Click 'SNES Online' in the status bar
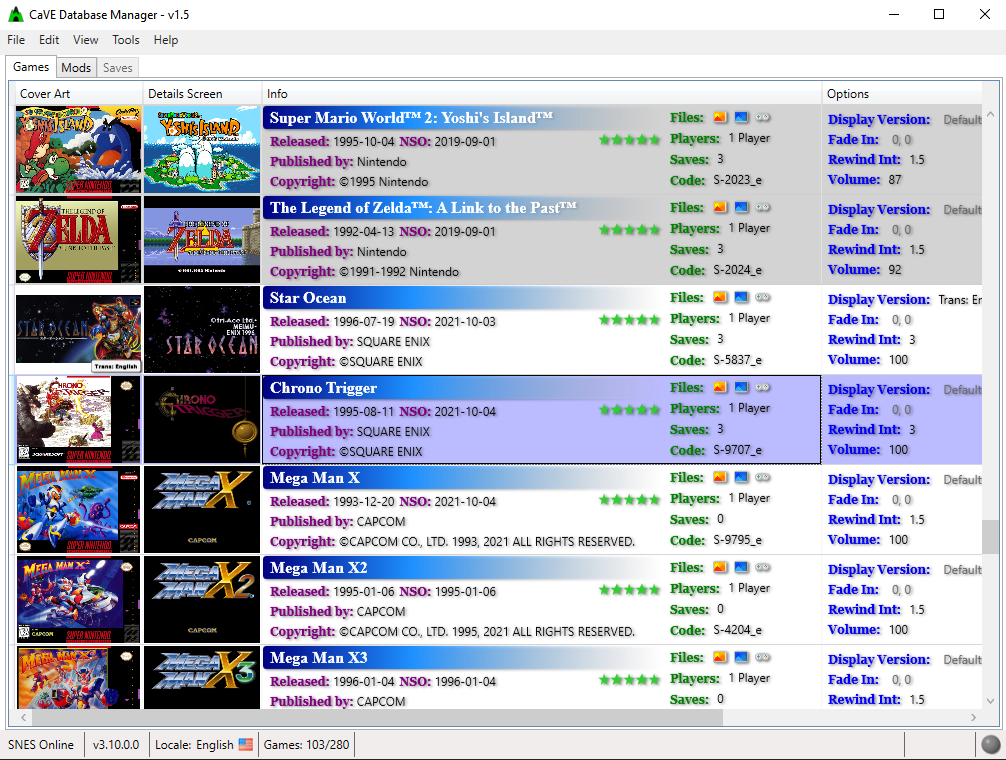This screenshot has height=760, width=1006. [41, 745]
